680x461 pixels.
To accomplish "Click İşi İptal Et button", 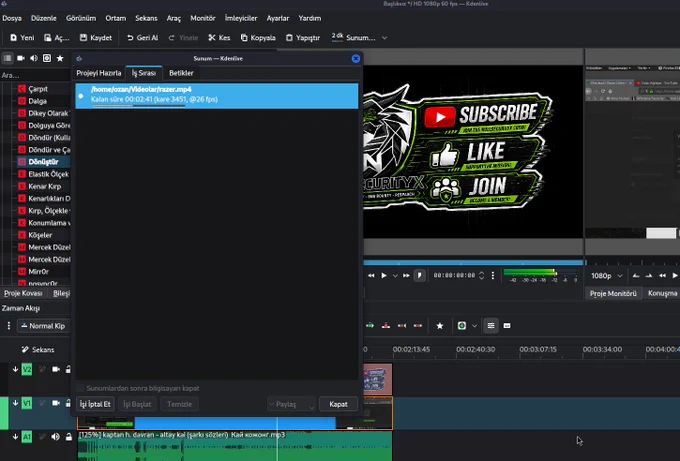I will click(95, 404).
